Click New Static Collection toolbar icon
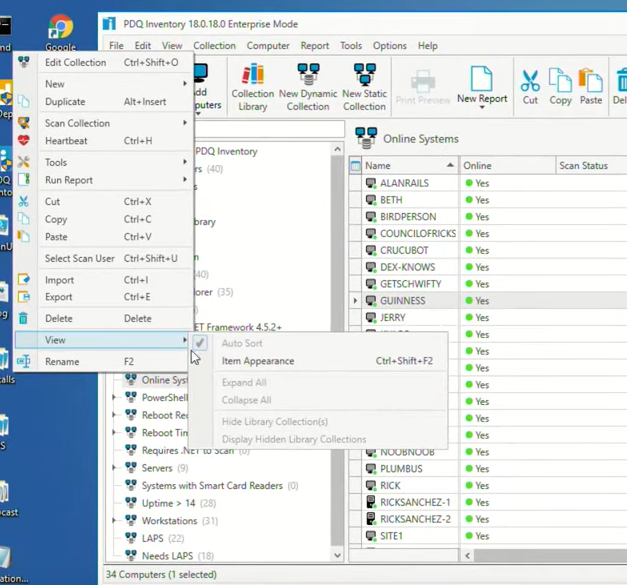The height and width of the screenshot is (585, 627). tap(364, 74)
